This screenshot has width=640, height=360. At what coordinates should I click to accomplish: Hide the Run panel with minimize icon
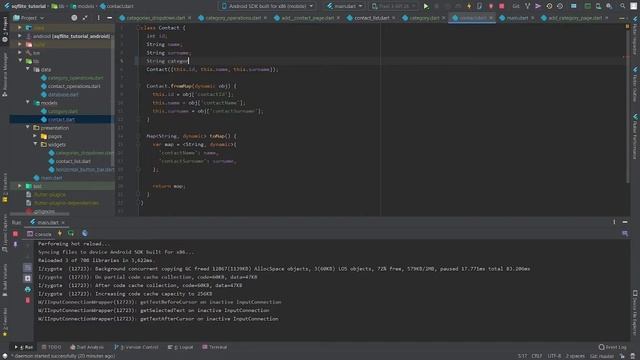tap(625, 222)
